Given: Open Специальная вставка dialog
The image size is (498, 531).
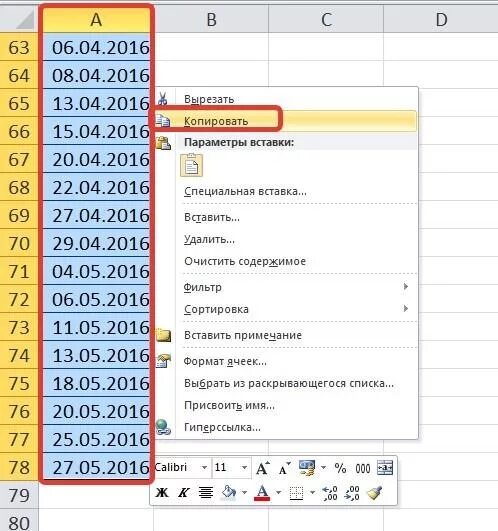Looking at the screenshot, I should (x=245, y=191).
